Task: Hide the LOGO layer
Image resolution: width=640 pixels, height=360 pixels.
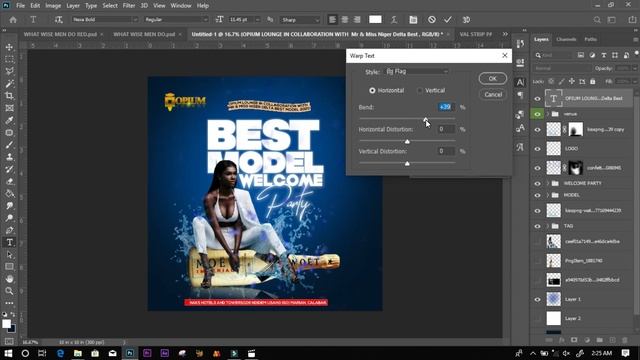Action: [x=537, y=149]
